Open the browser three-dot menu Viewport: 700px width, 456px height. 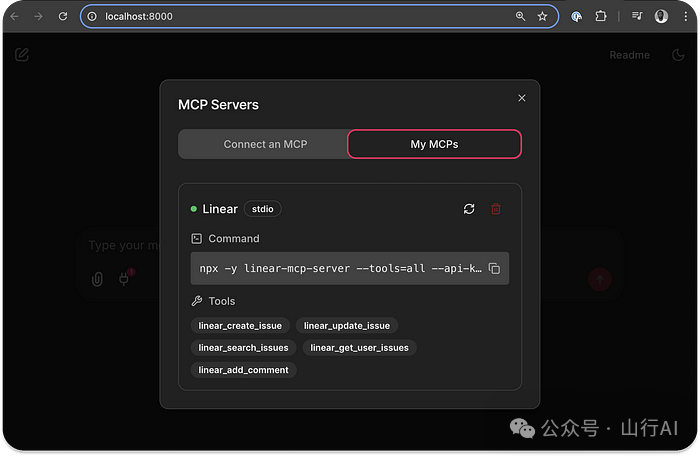(x=684, y=16)
